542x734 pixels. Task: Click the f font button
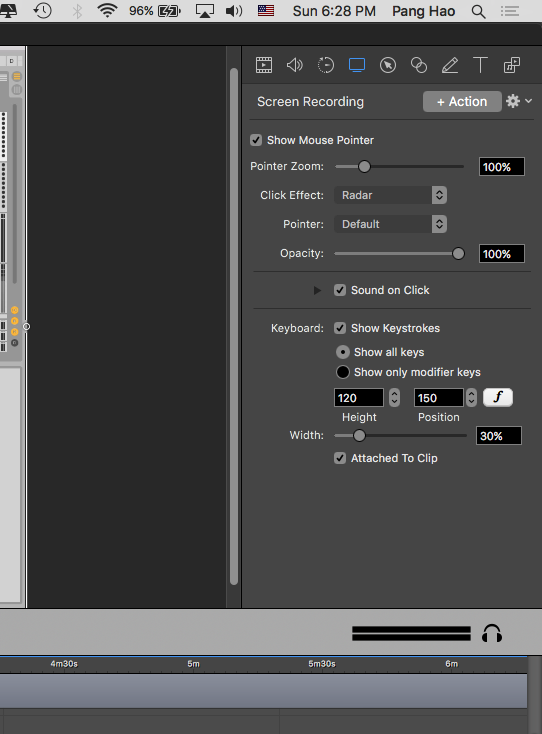(x=498, y=397)
